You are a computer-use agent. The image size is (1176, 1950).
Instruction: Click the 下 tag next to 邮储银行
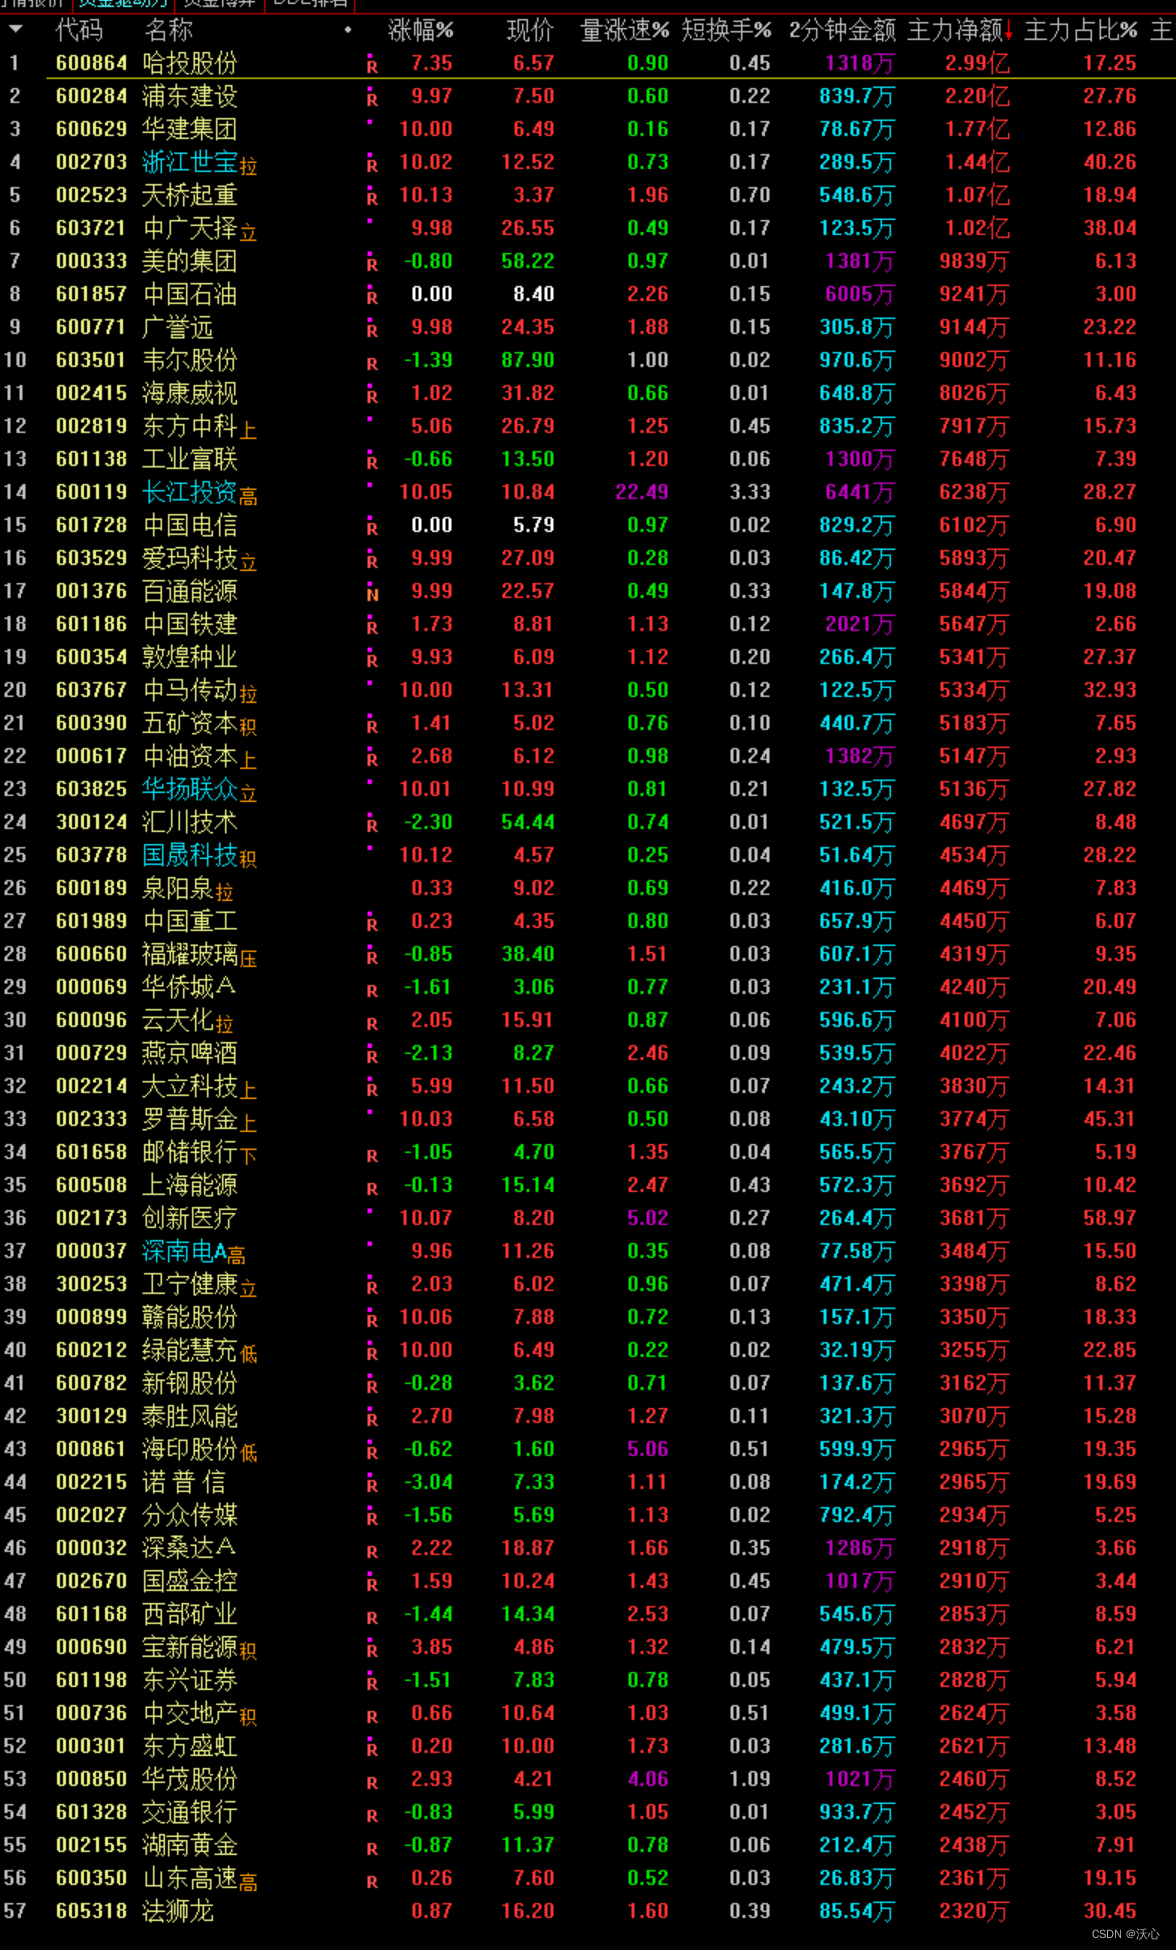coord(248,1157)
